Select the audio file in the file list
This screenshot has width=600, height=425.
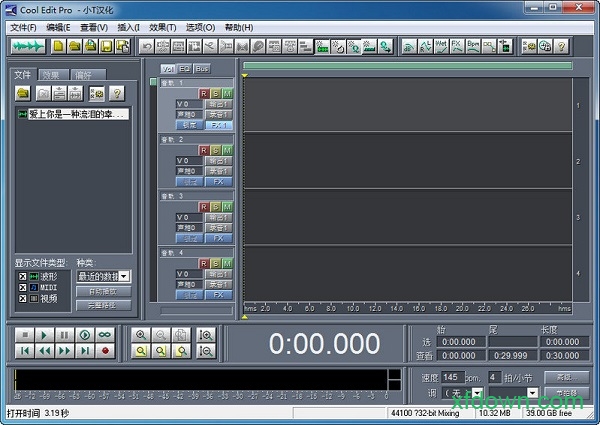tap(73, 114)
